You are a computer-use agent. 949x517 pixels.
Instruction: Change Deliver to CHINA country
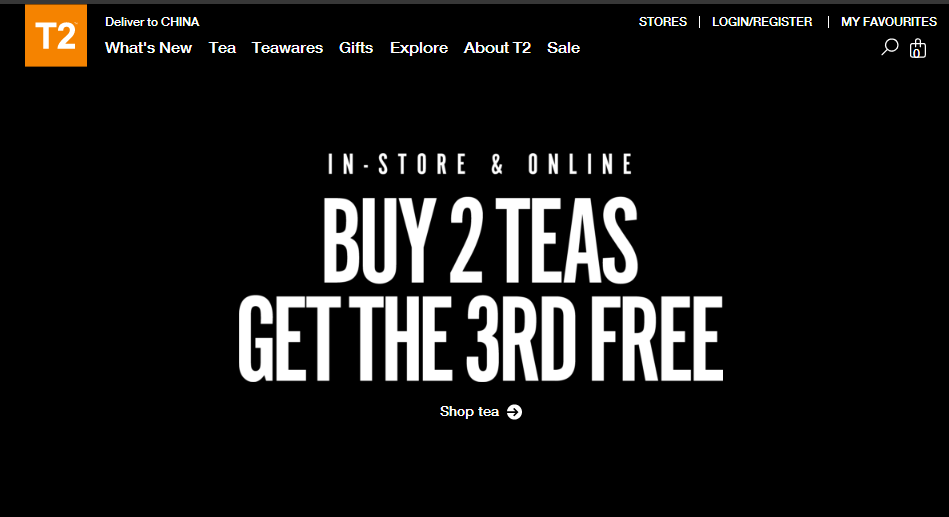click(152, 22)
